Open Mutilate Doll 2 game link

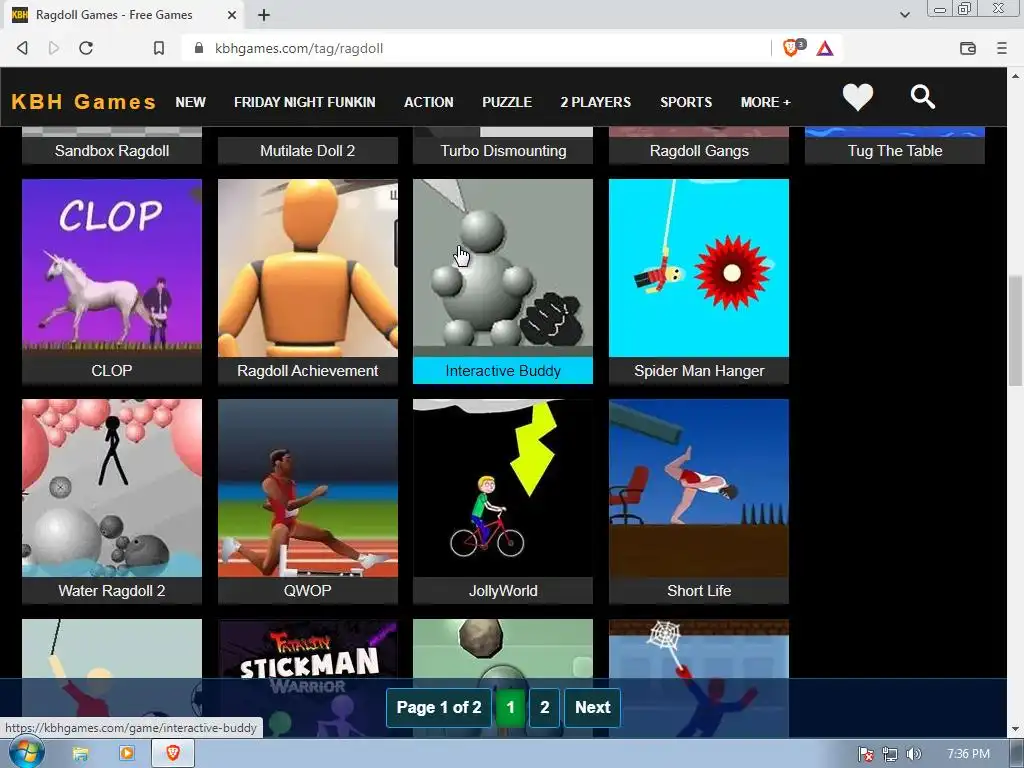coord(308,150)
